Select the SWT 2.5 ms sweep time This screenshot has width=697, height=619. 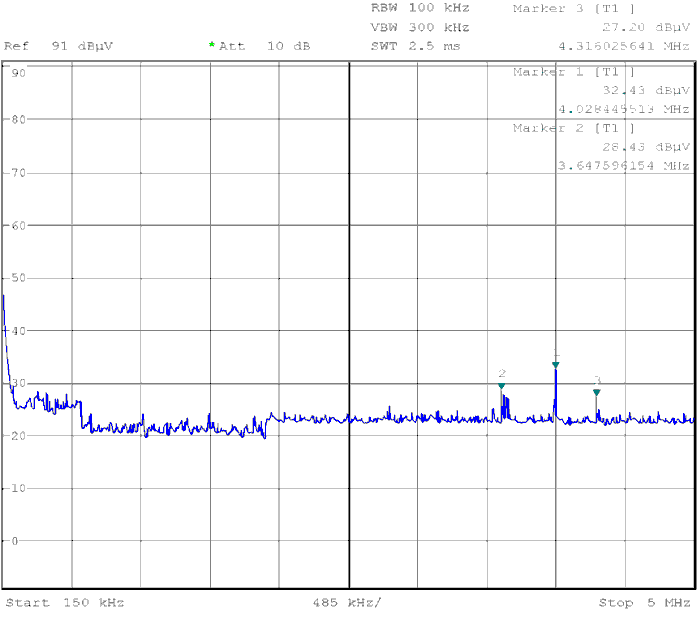[x=415, y=46]
